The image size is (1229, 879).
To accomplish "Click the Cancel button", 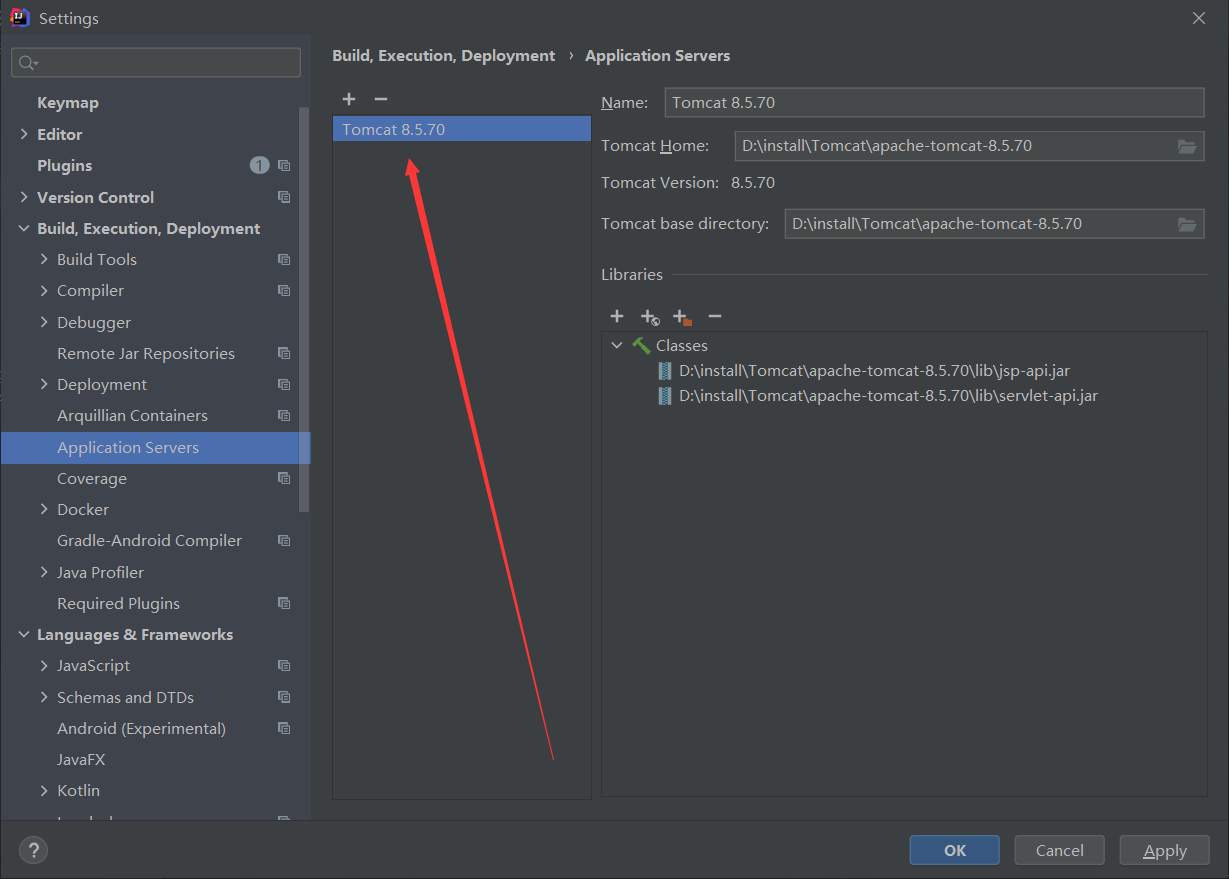I will [x=1059, y=850].
